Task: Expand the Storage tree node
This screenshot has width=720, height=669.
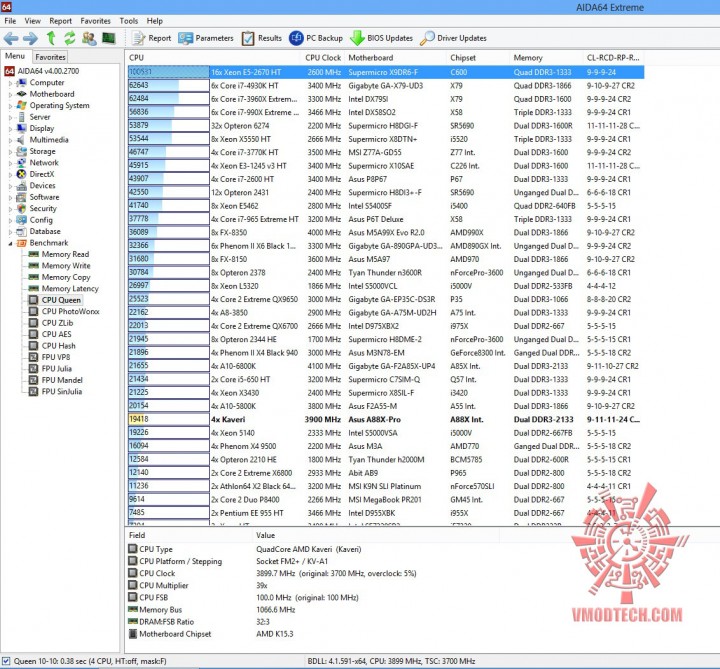Action: pos(11,152)
